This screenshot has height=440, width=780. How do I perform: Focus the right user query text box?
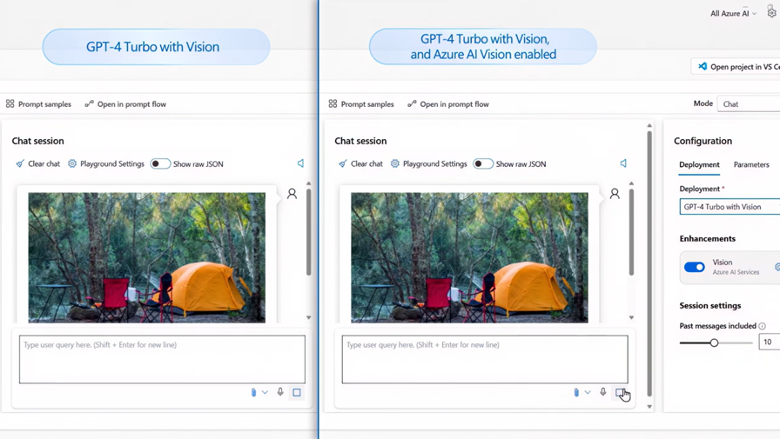[485, 359]
